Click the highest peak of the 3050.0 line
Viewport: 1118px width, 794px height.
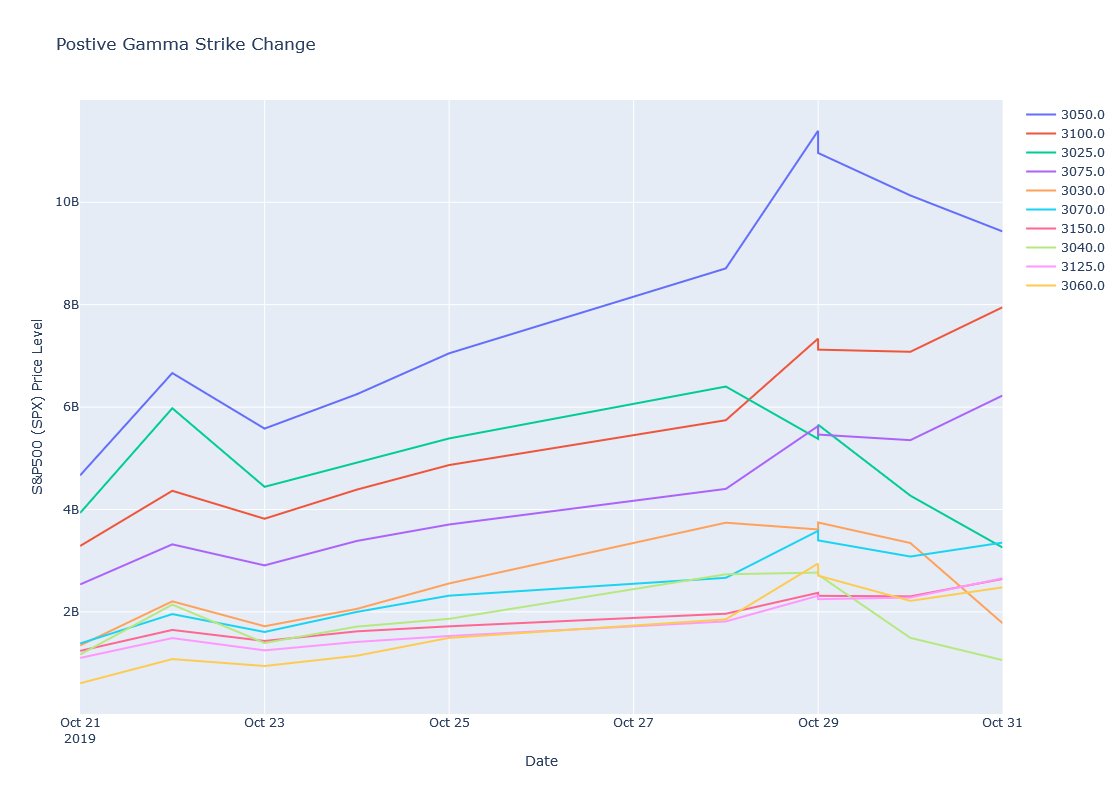tap(817, 131)
